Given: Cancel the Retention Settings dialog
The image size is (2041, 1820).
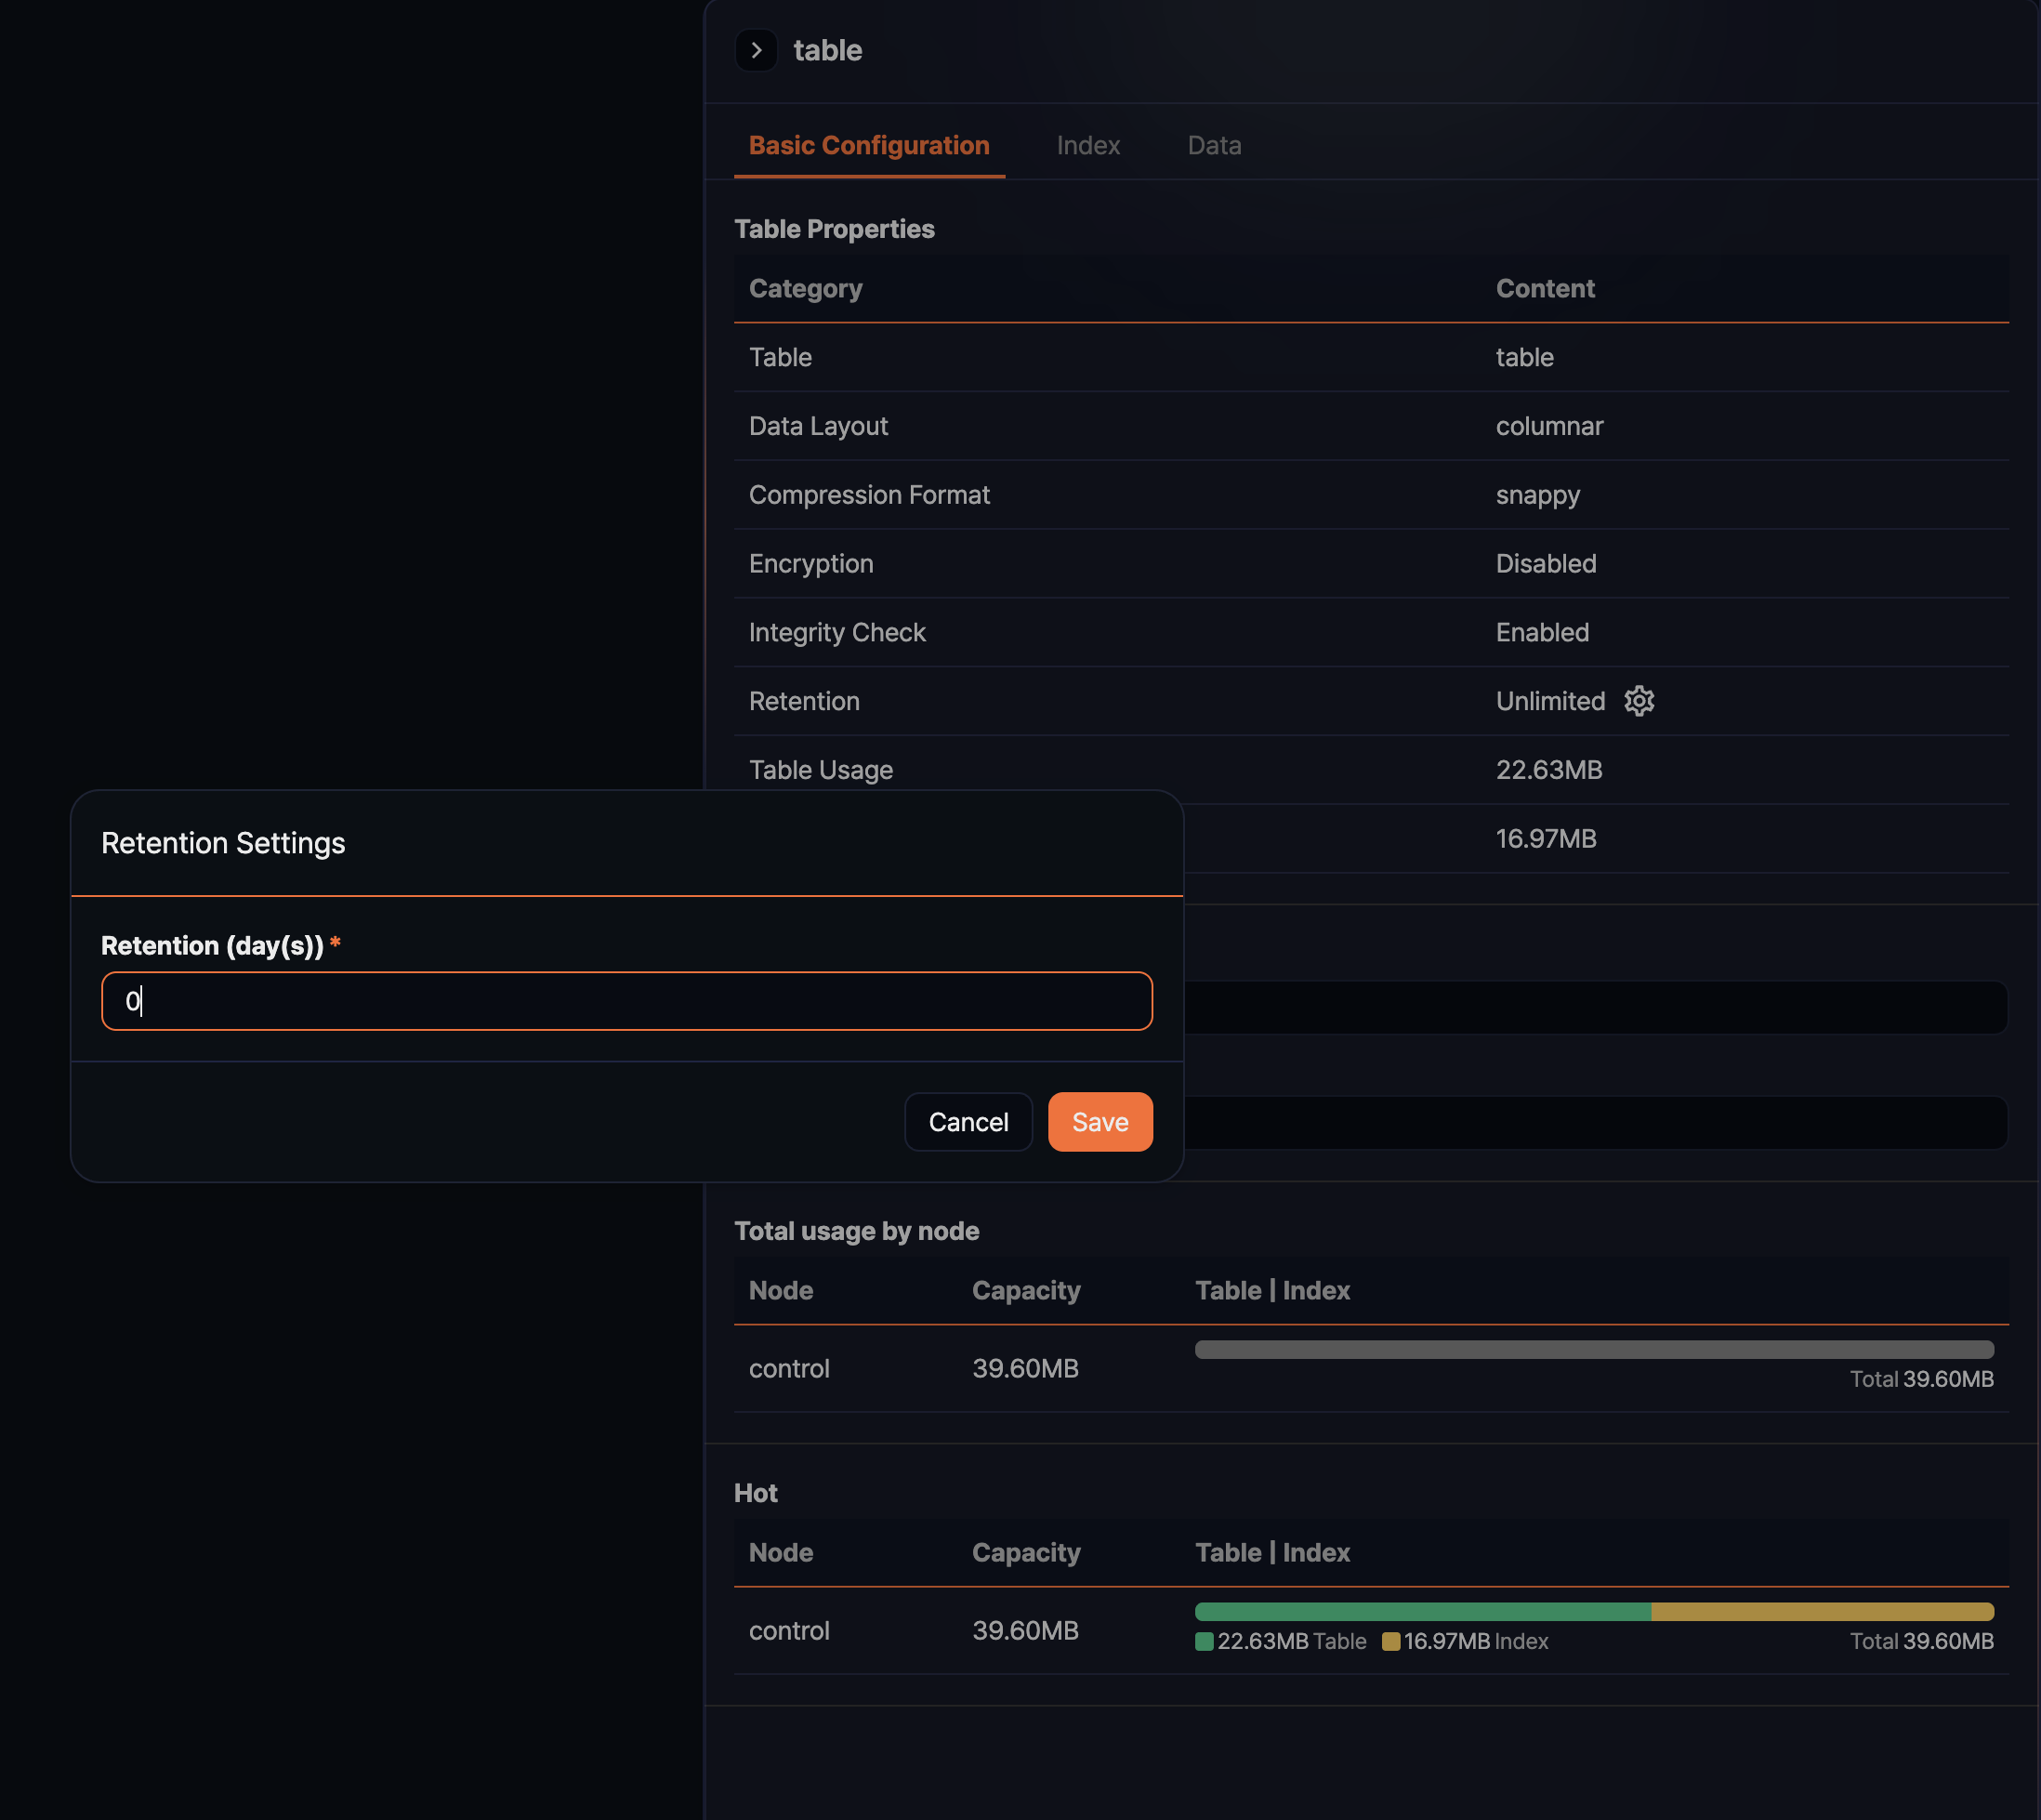Looking at the screenshot, I should pyautogui.click(x=967, y=1122).
